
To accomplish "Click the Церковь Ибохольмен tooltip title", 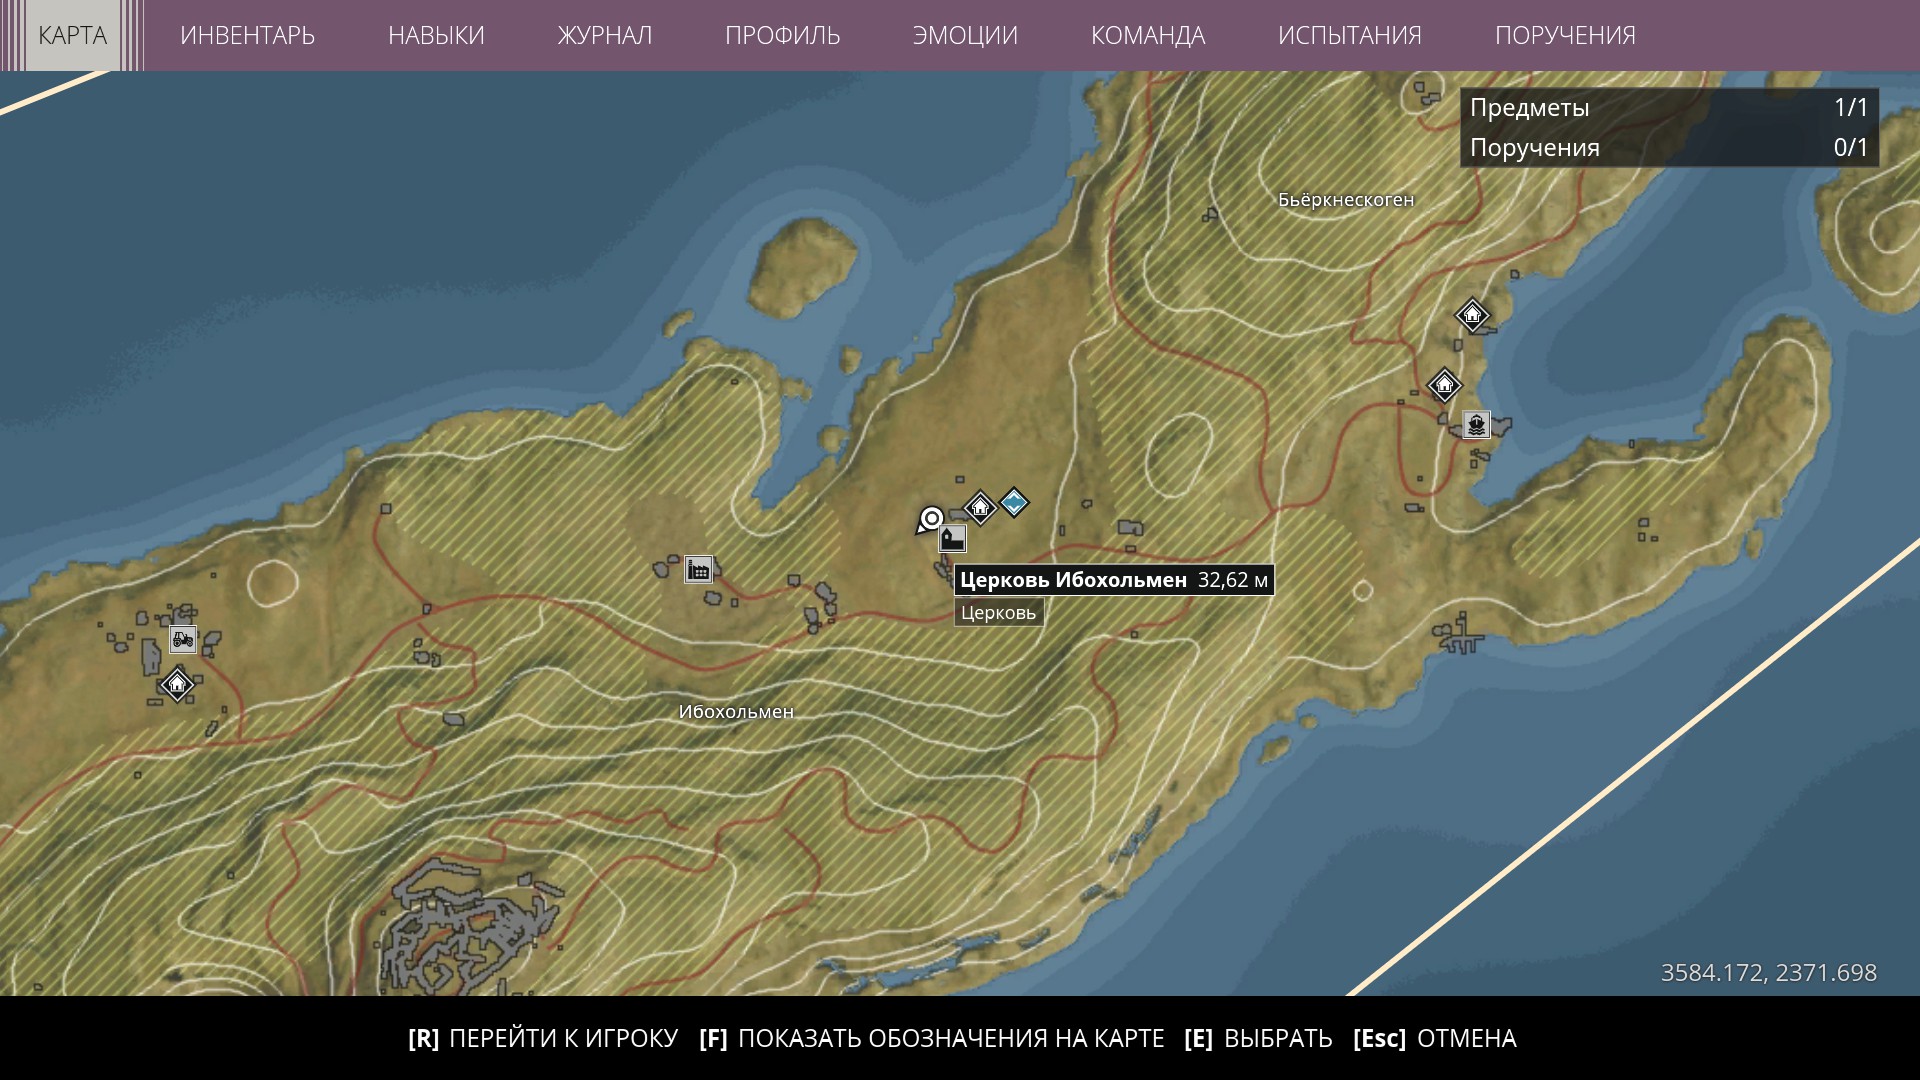I will pos(1073,580).
